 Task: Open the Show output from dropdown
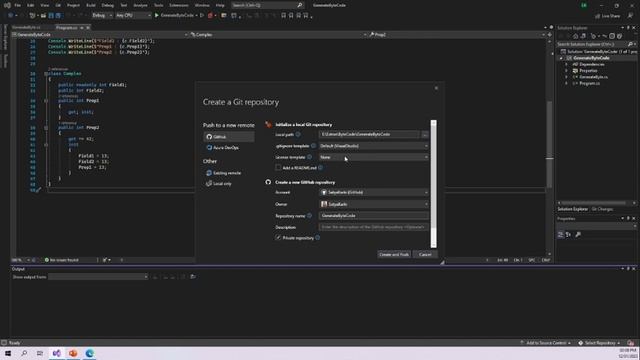coord(98,277)
